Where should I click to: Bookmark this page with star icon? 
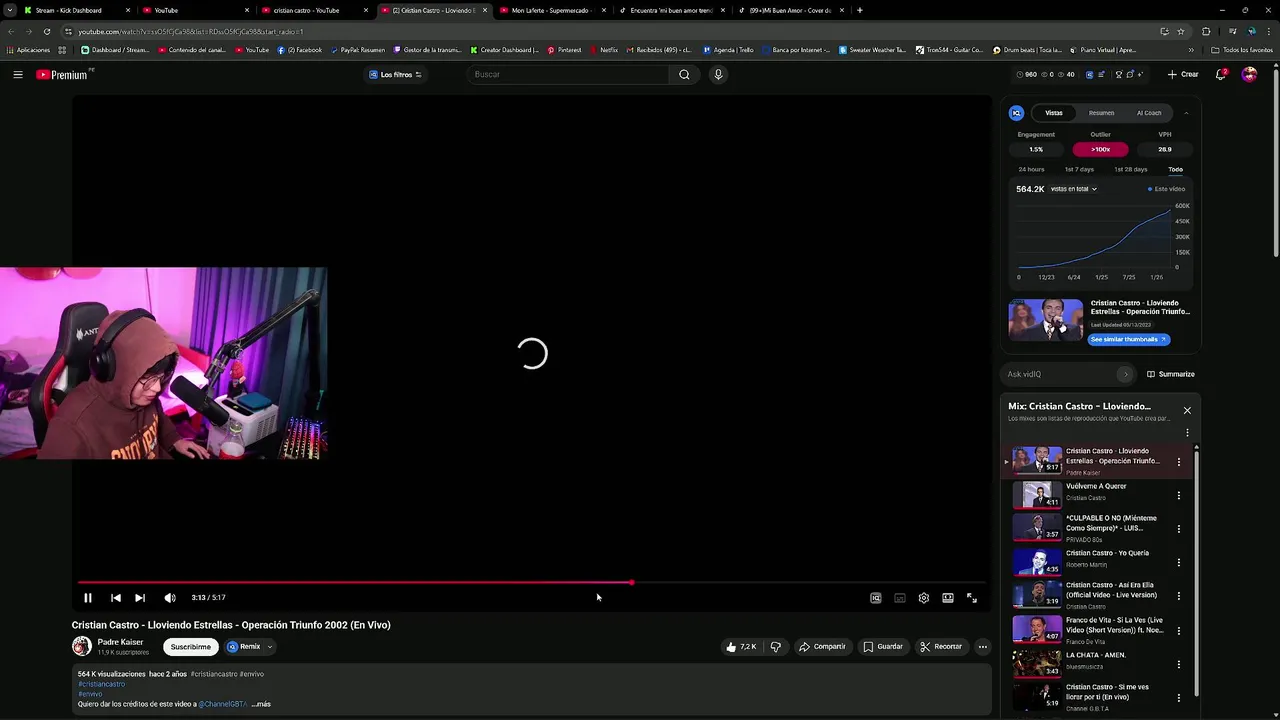point(1180,31)
